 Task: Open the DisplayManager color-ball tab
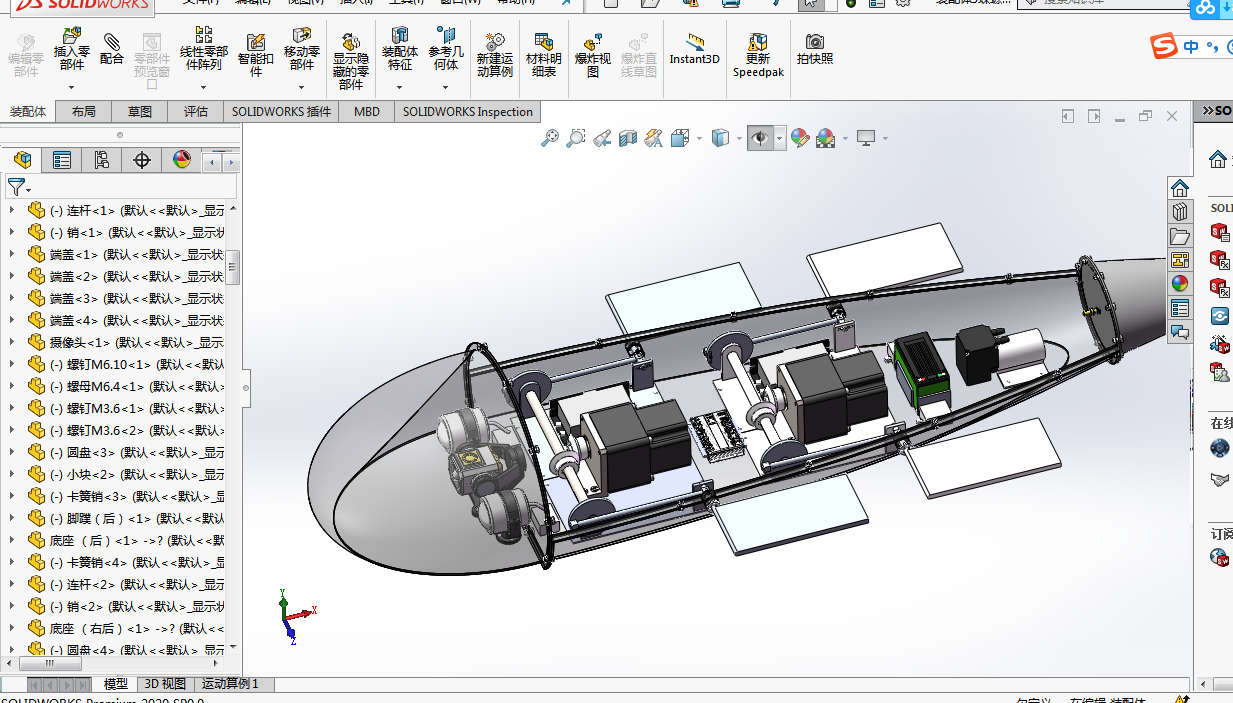pyautogui.click(x=181, y=160)
